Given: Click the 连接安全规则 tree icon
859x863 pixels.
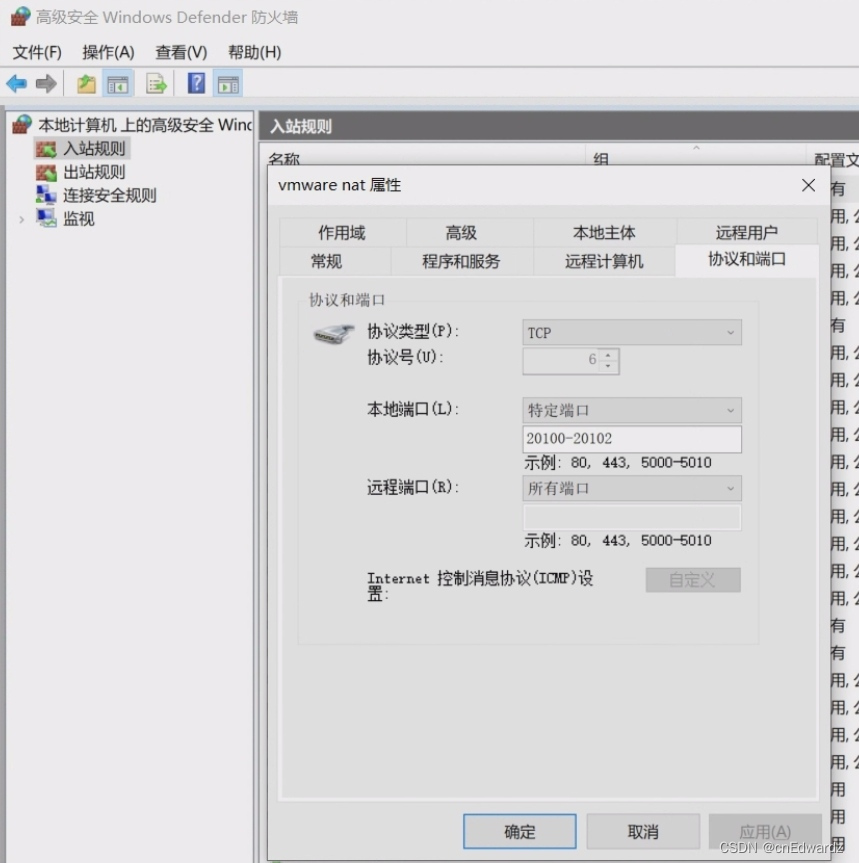Looking at the screenshot, I should tap(46, 195).
